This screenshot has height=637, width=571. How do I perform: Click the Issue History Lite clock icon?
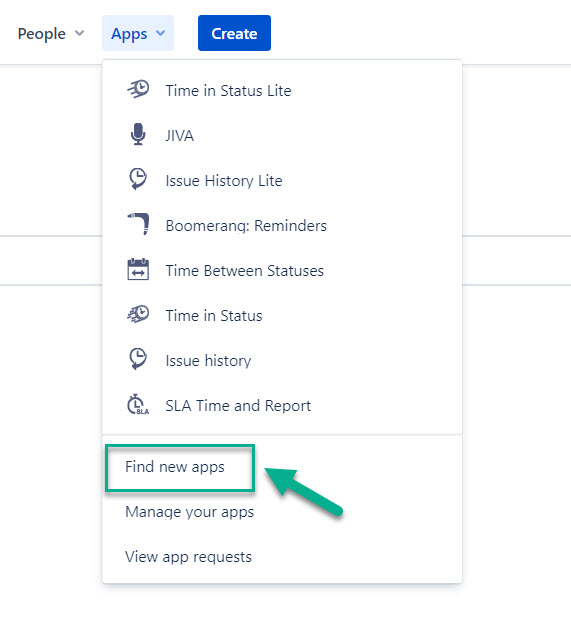(138, 179)
